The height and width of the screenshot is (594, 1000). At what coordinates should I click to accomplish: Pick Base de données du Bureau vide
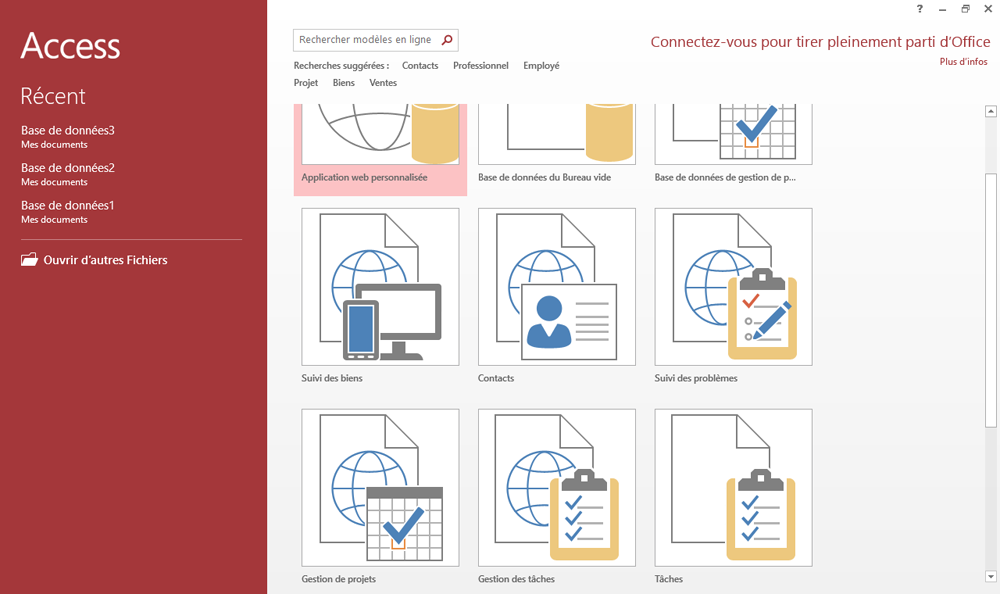coord(557,134)
